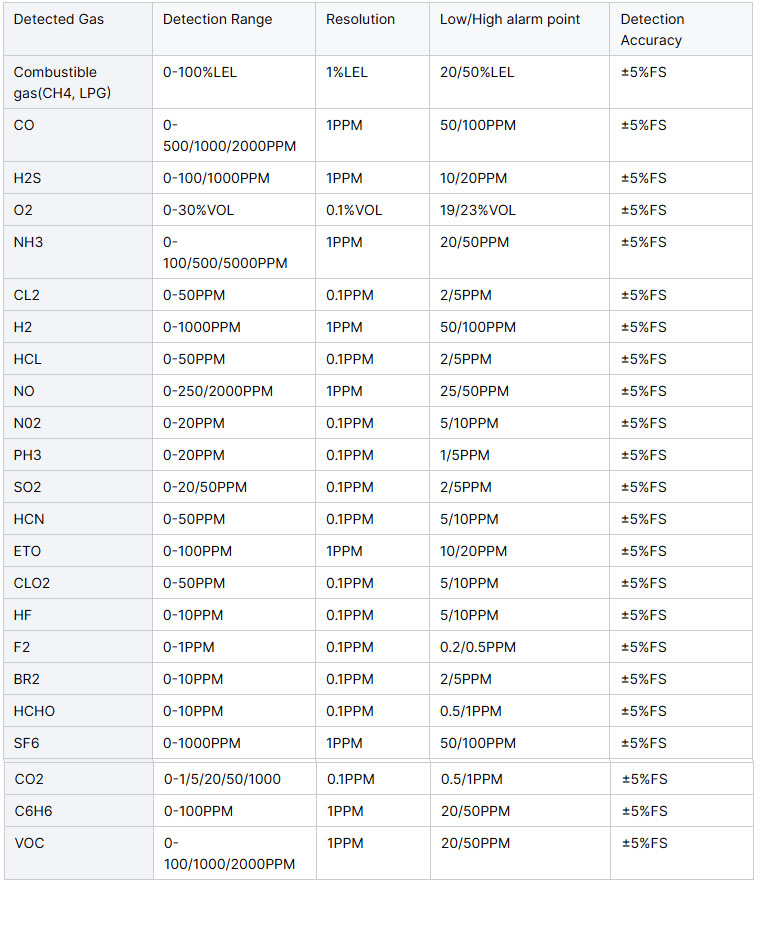
Task: Select the NH3 row label
Action: (78, 253)
